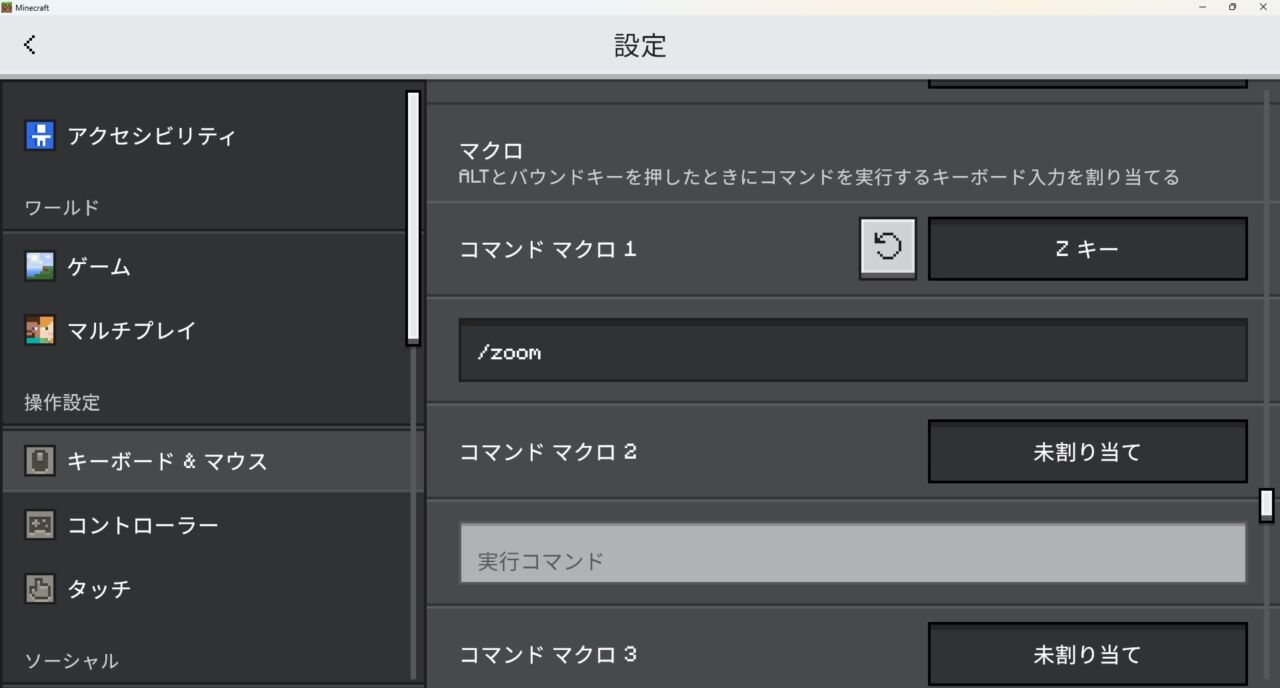The image size is (1280, 688).
Task: Assign a key to コマンド マクロ 3
Action: pos(1087,655)
